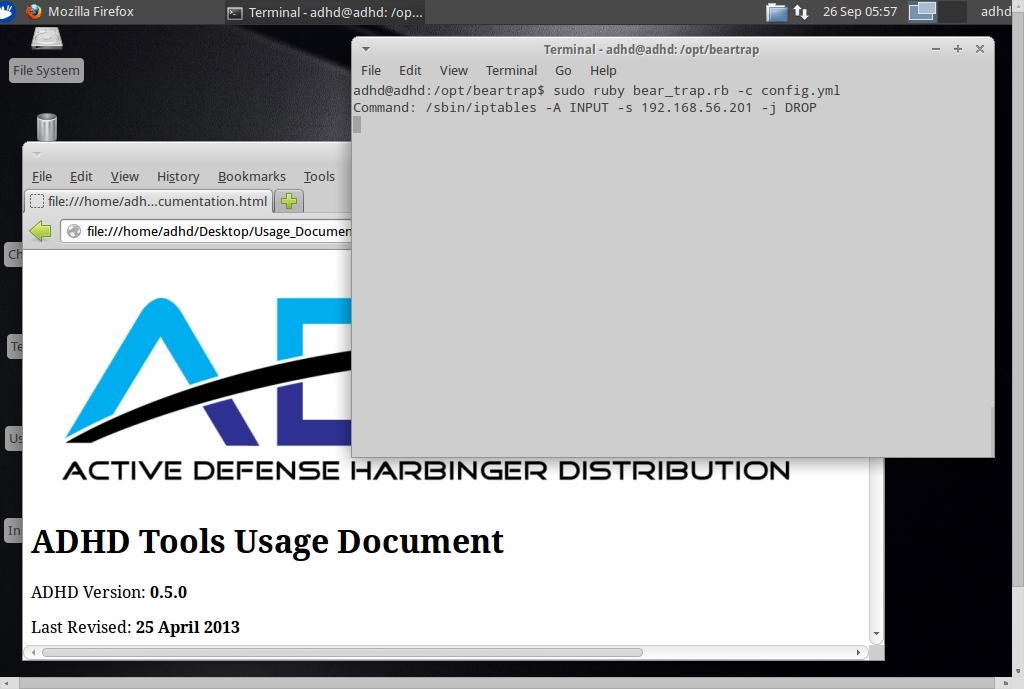Open Terminal File menu
Screen dimensions: 1024x689
tap(371, 71)
